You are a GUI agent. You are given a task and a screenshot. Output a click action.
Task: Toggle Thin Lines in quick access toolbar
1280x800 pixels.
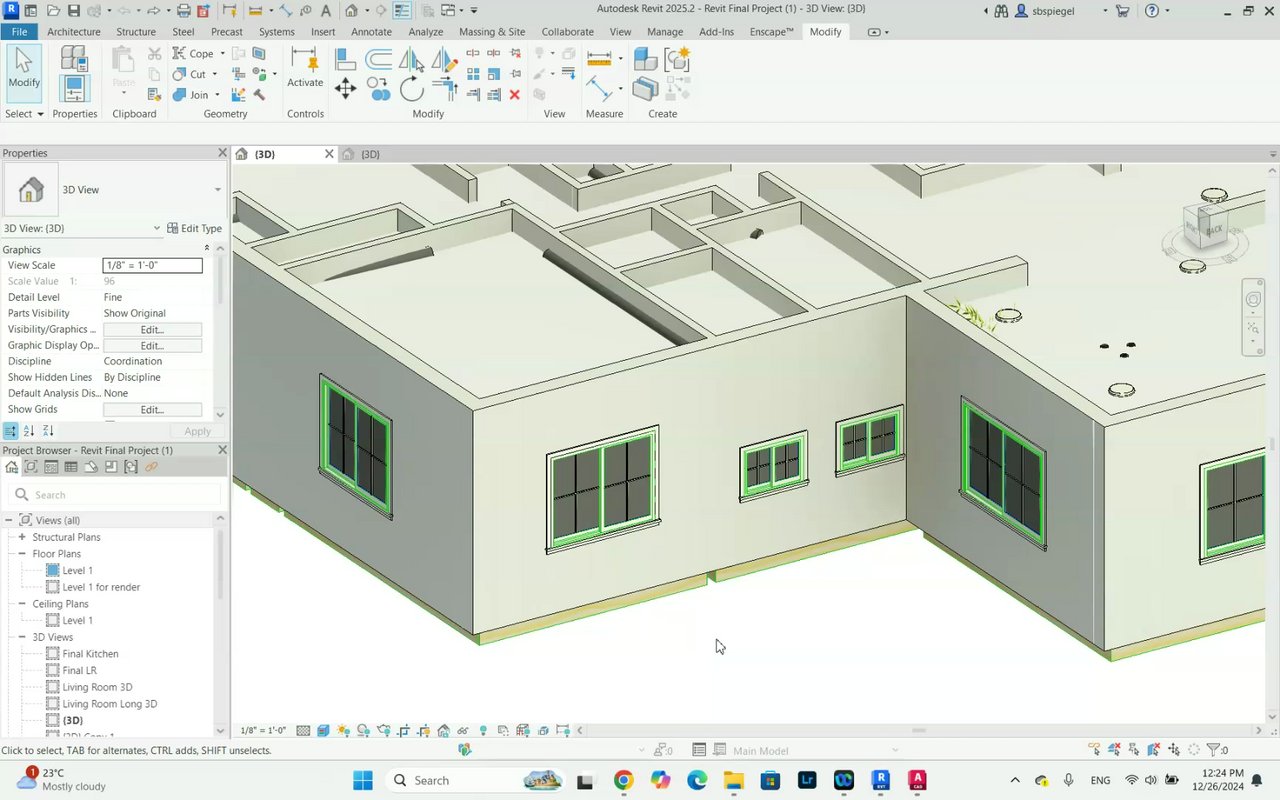click(x=401, y=11)
